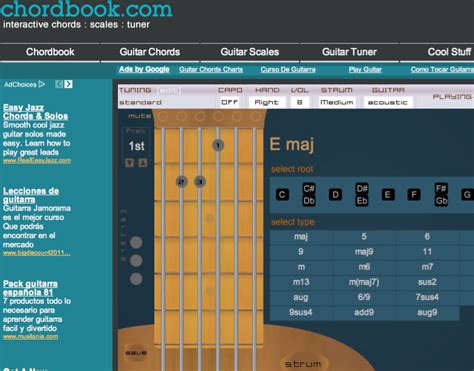Open the Curso De Guitarra link
Image resolution: width=474 pixels, height=371 pixels.
[288, 69]
